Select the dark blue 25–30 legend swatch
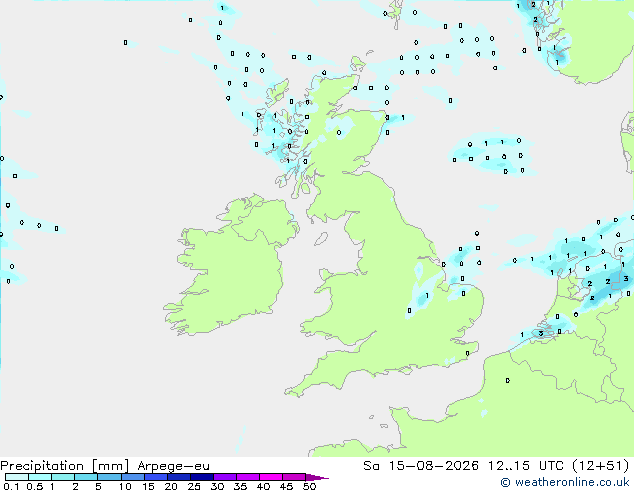 click(x=202, y=477)
